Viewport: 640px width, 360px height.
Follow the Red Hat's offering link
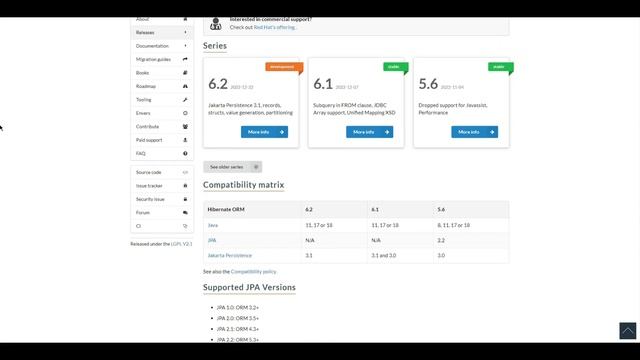point(276,27)
